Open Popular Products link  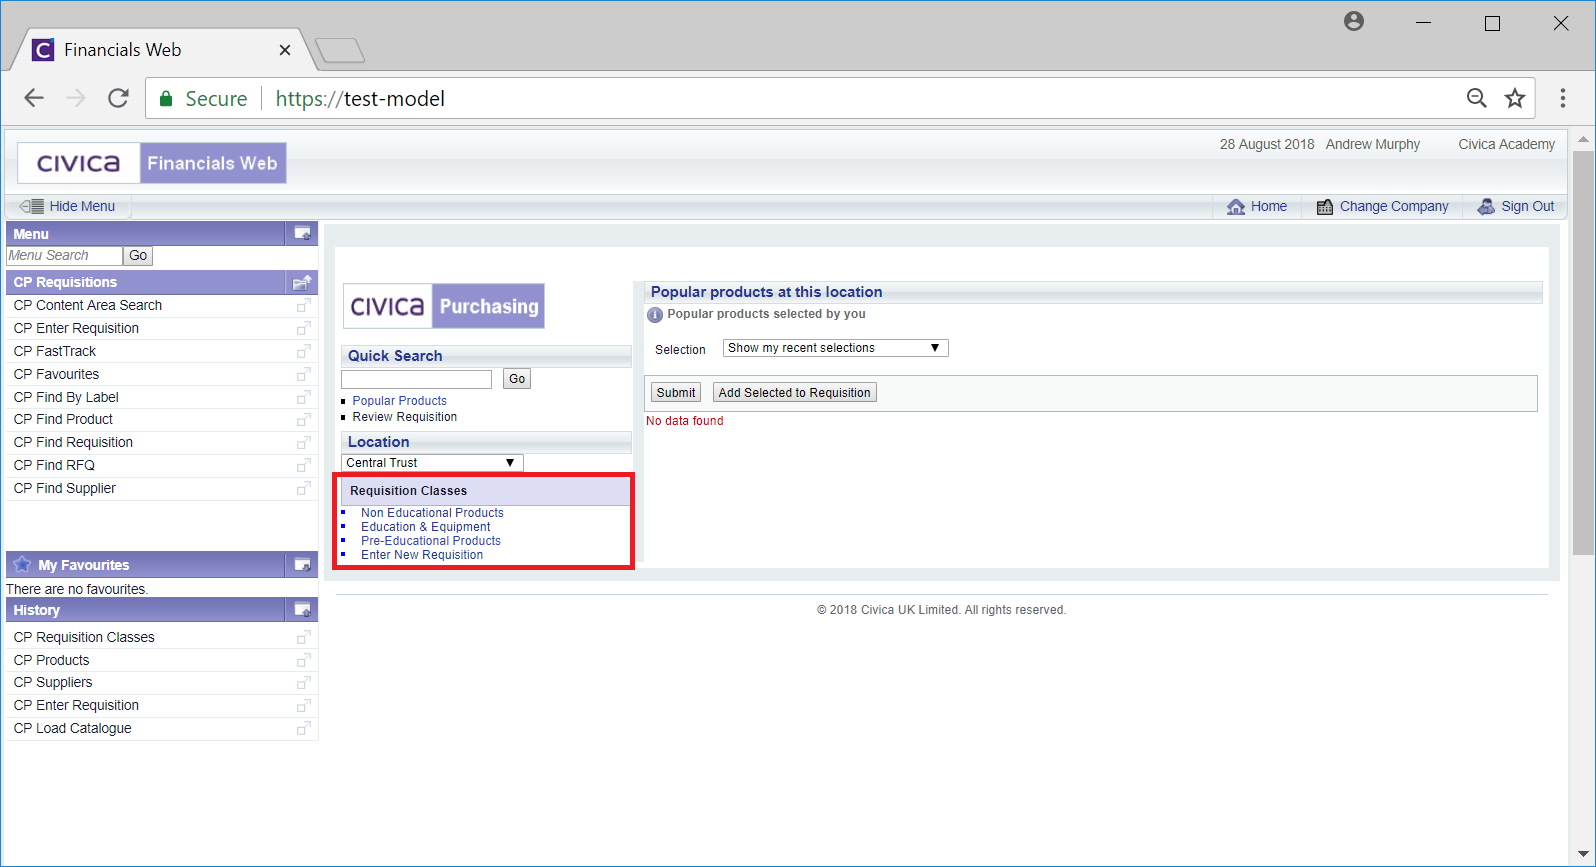click(x=400, y=401)
